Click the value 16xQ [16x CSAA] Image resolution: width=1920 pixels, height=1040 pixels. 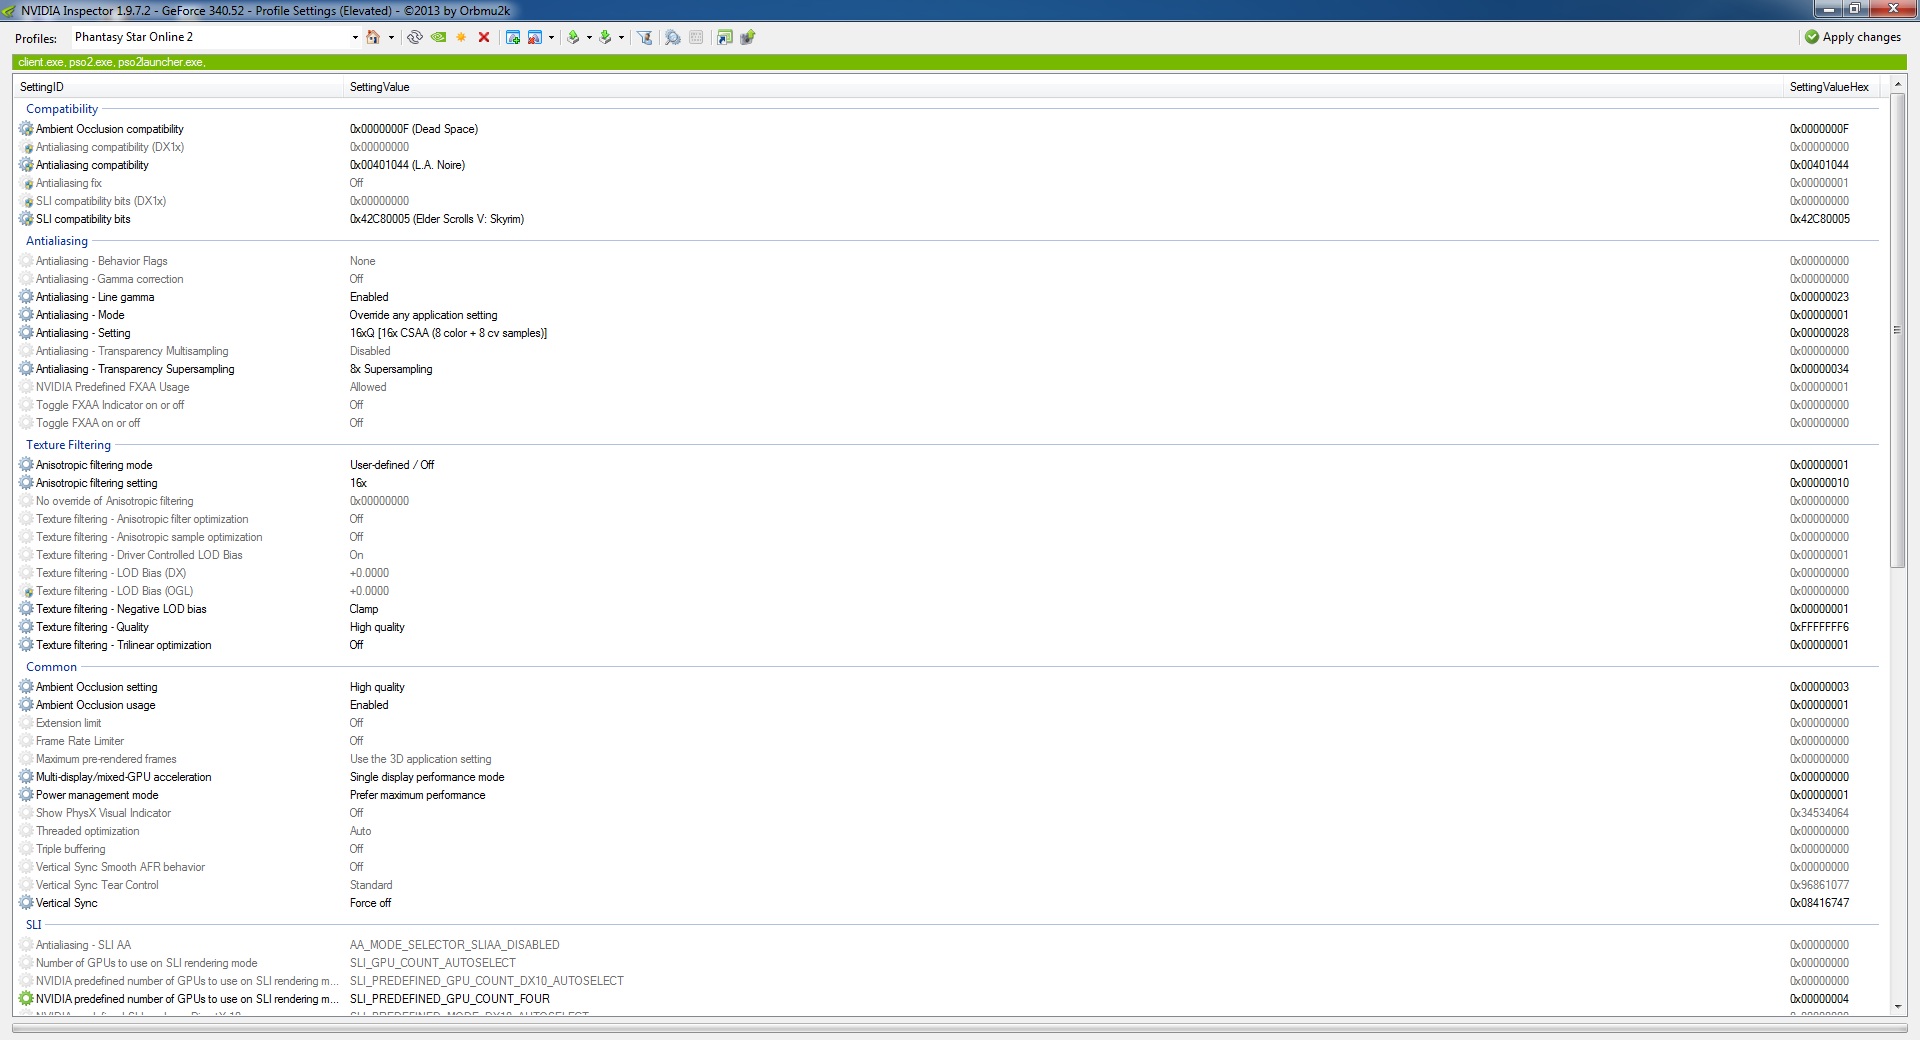tap(448, 333)
